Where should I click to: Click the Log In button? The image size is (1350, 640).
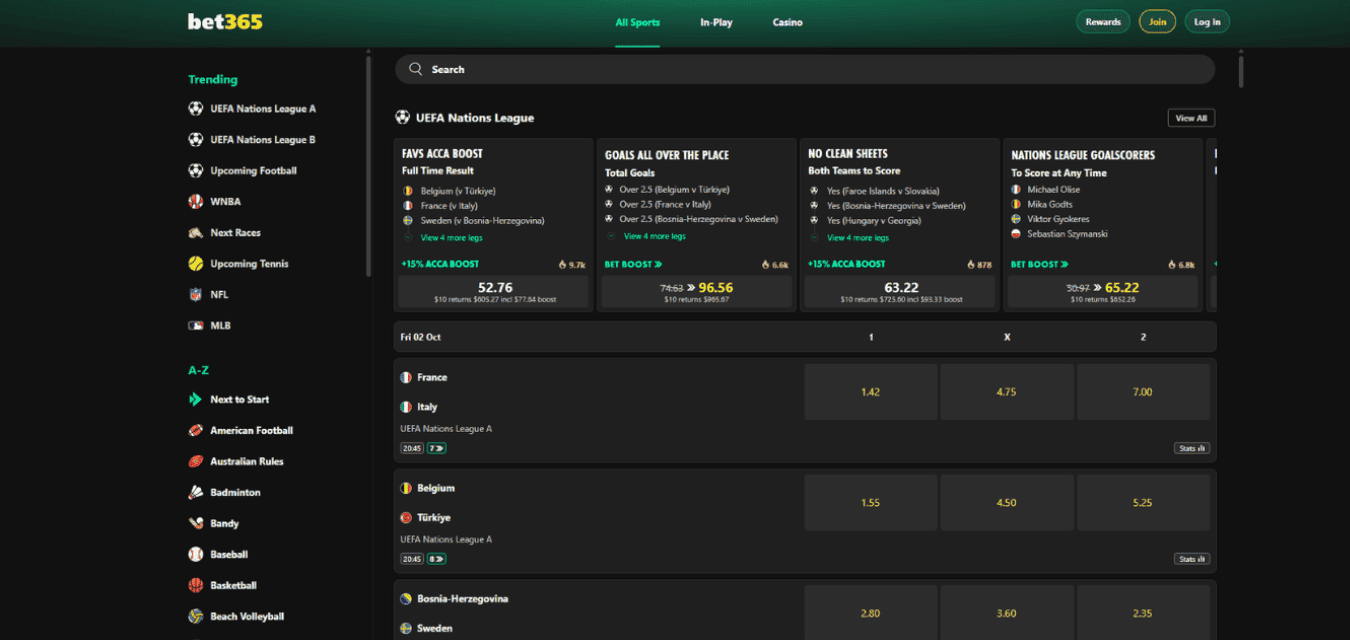pos(1207,22)
